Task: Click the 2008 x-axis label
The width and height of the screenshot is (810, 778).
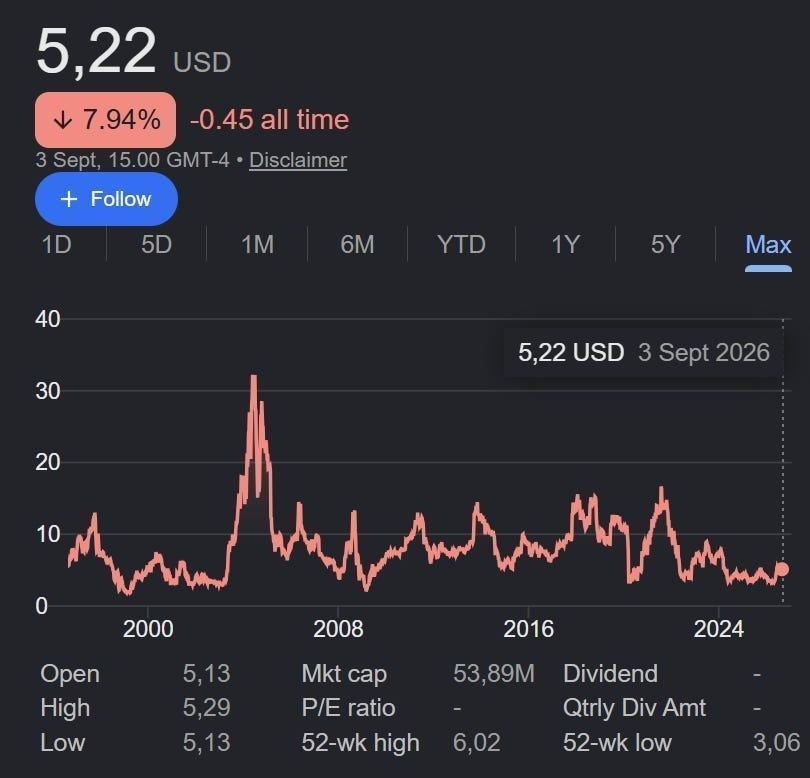Action: point(338,629)
